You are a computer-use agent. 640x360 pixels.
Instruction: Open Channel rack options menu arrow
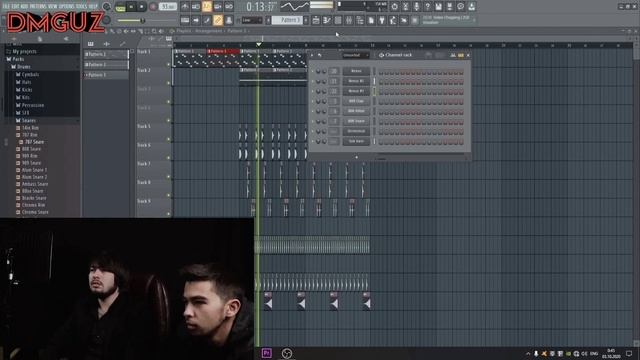coord(313,55)
